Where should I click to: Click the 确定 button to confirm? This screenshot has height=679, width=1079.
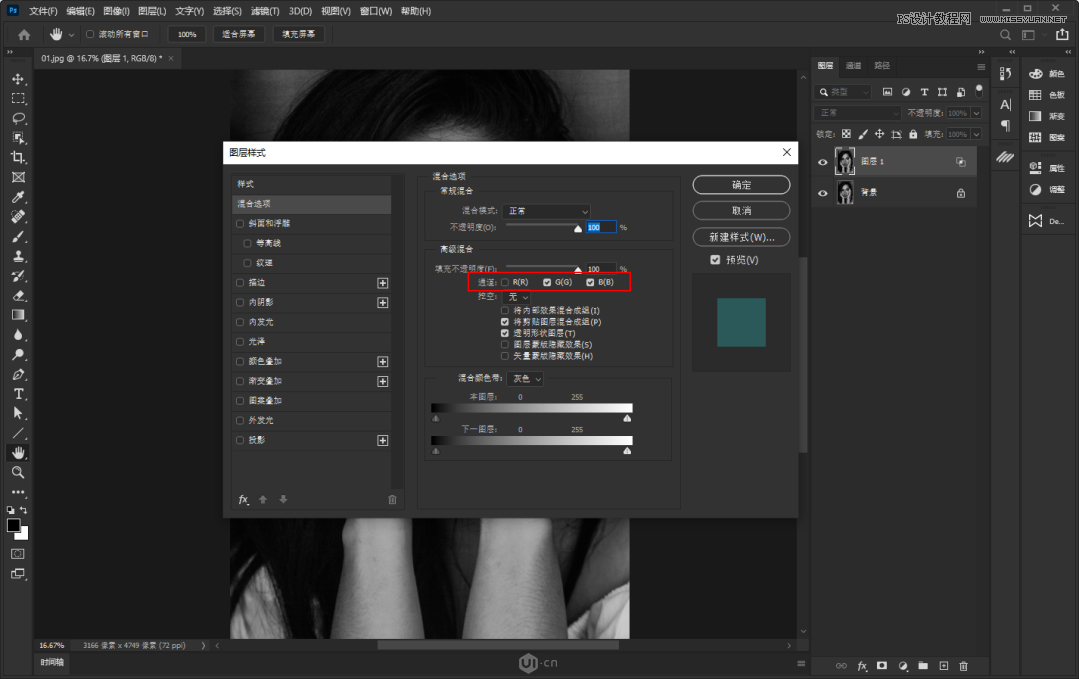(x=740, y=184)
